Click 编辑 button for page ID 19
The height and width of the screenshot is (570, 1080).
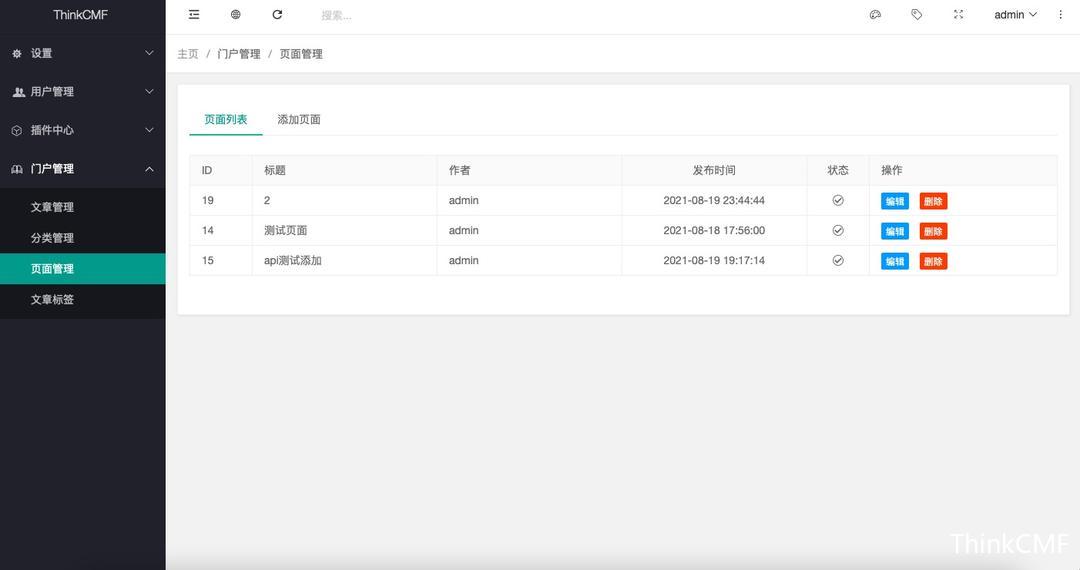click(x=894, y=201)
